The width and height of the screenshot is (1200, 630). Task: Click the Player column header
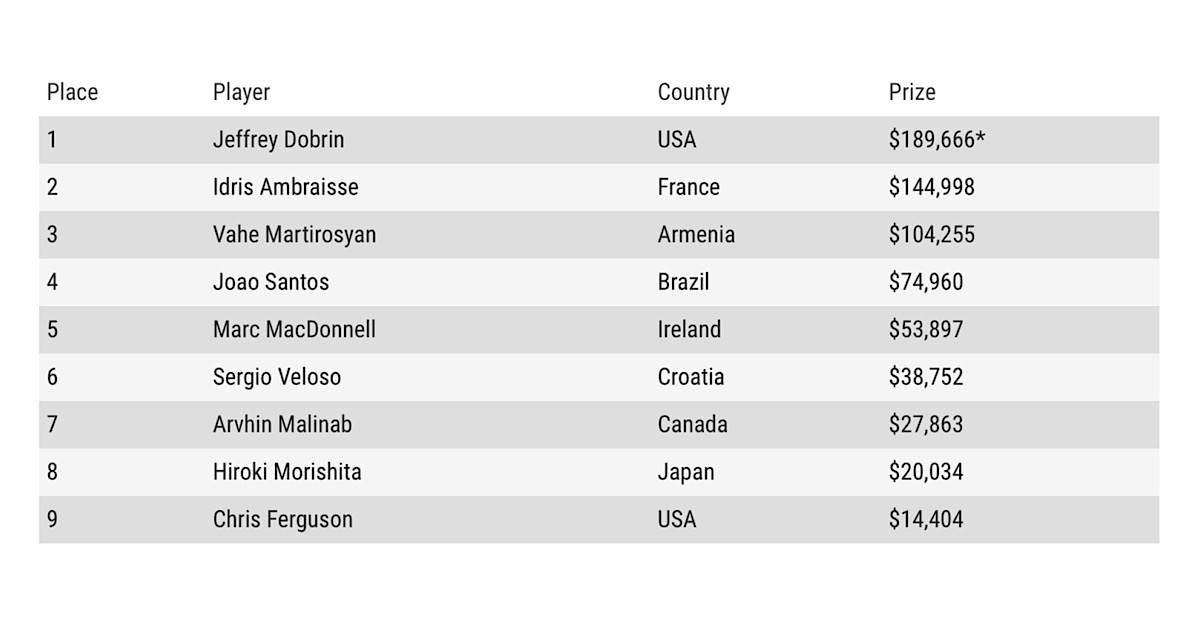click(x=241, y=93)
